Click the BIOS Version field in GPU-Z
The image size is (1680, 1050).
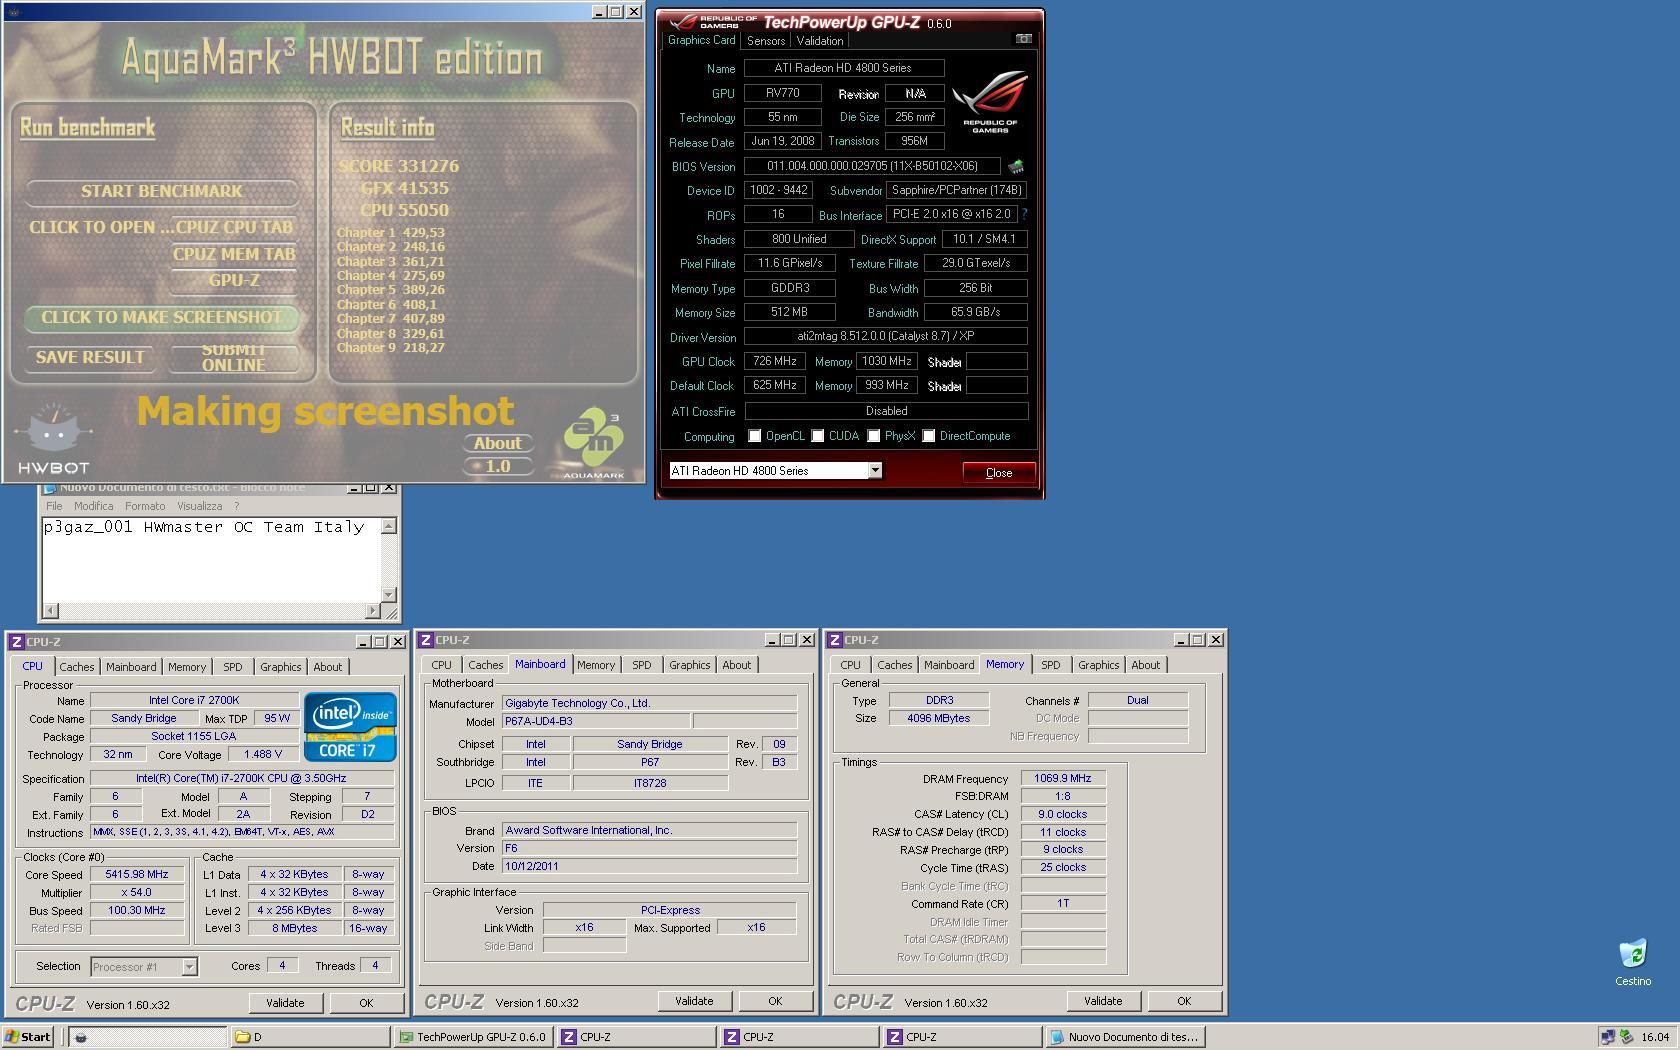(873, 166)
